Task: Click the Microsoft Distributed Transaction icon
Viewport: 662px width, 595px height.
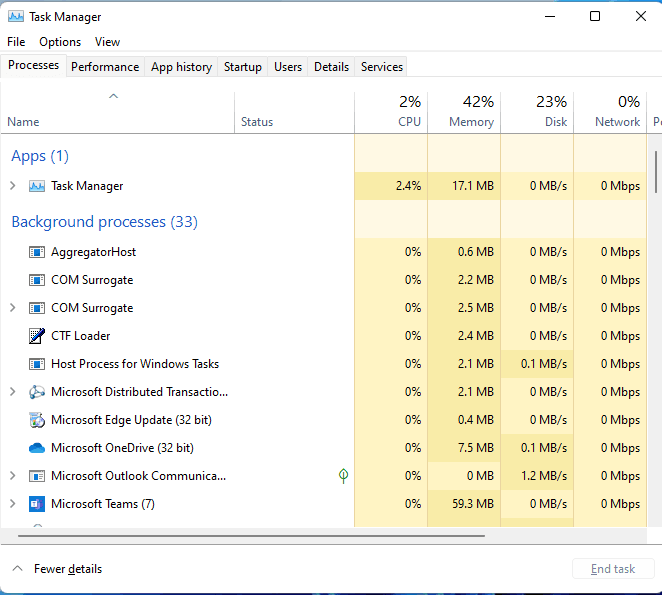Action: click(x=37, y=392)
